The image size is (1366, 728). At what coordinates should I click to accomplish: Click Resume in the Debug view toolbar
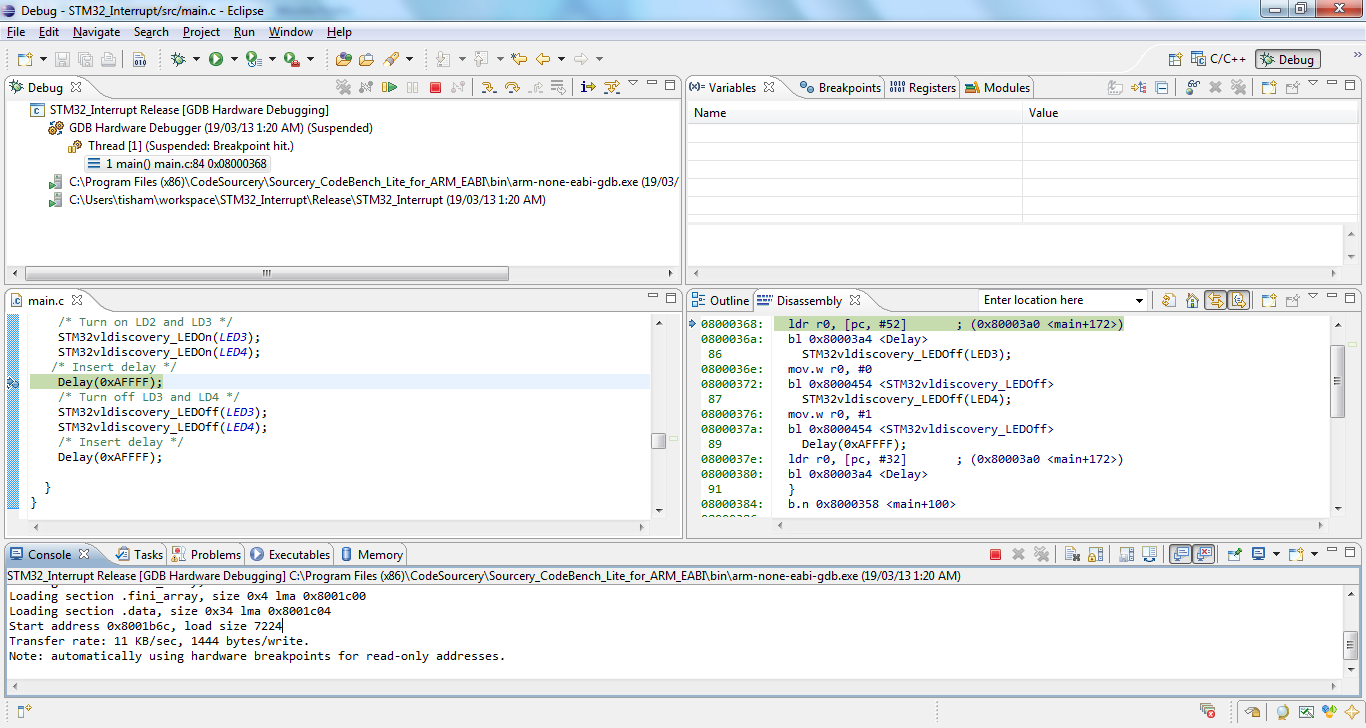390,88
